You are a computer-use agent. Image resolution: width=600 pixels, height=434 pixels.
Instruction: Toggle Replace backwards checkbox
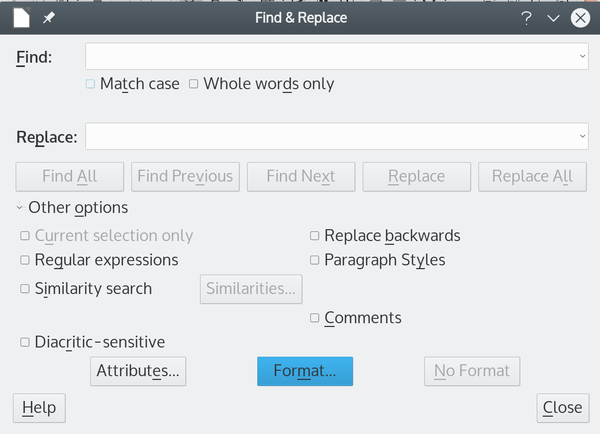pos(315,236)
